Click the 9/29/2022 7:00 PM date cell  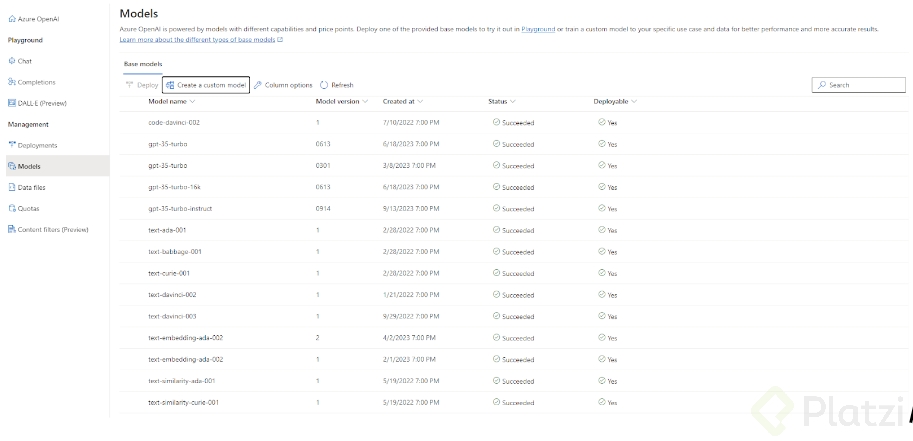411,316
